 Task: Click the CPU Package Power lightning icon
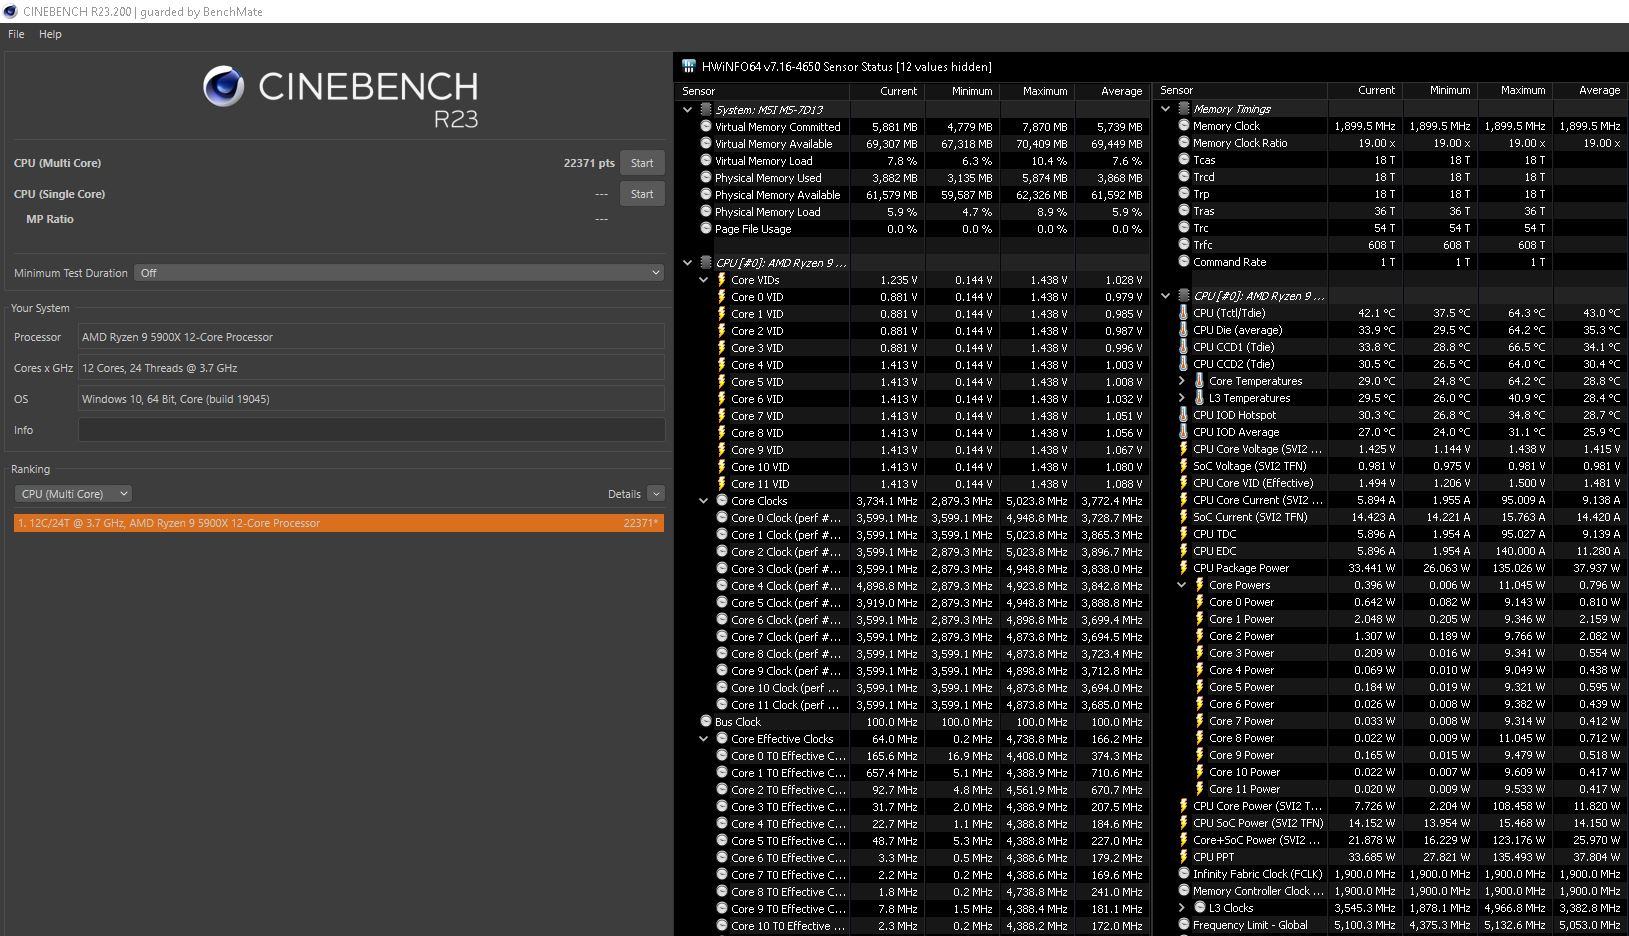[x=1184, y=568]
